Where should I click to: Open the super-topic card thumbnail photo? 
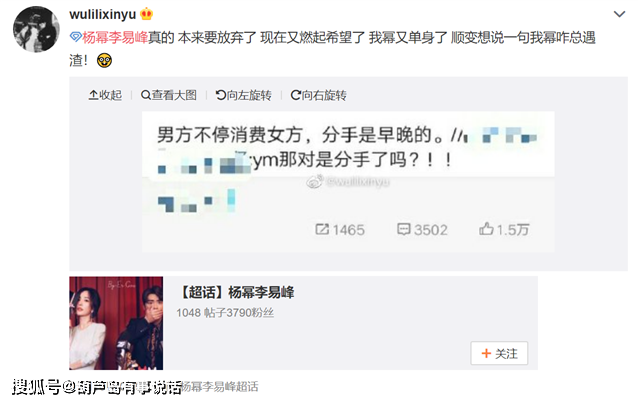tap(116, 323)
